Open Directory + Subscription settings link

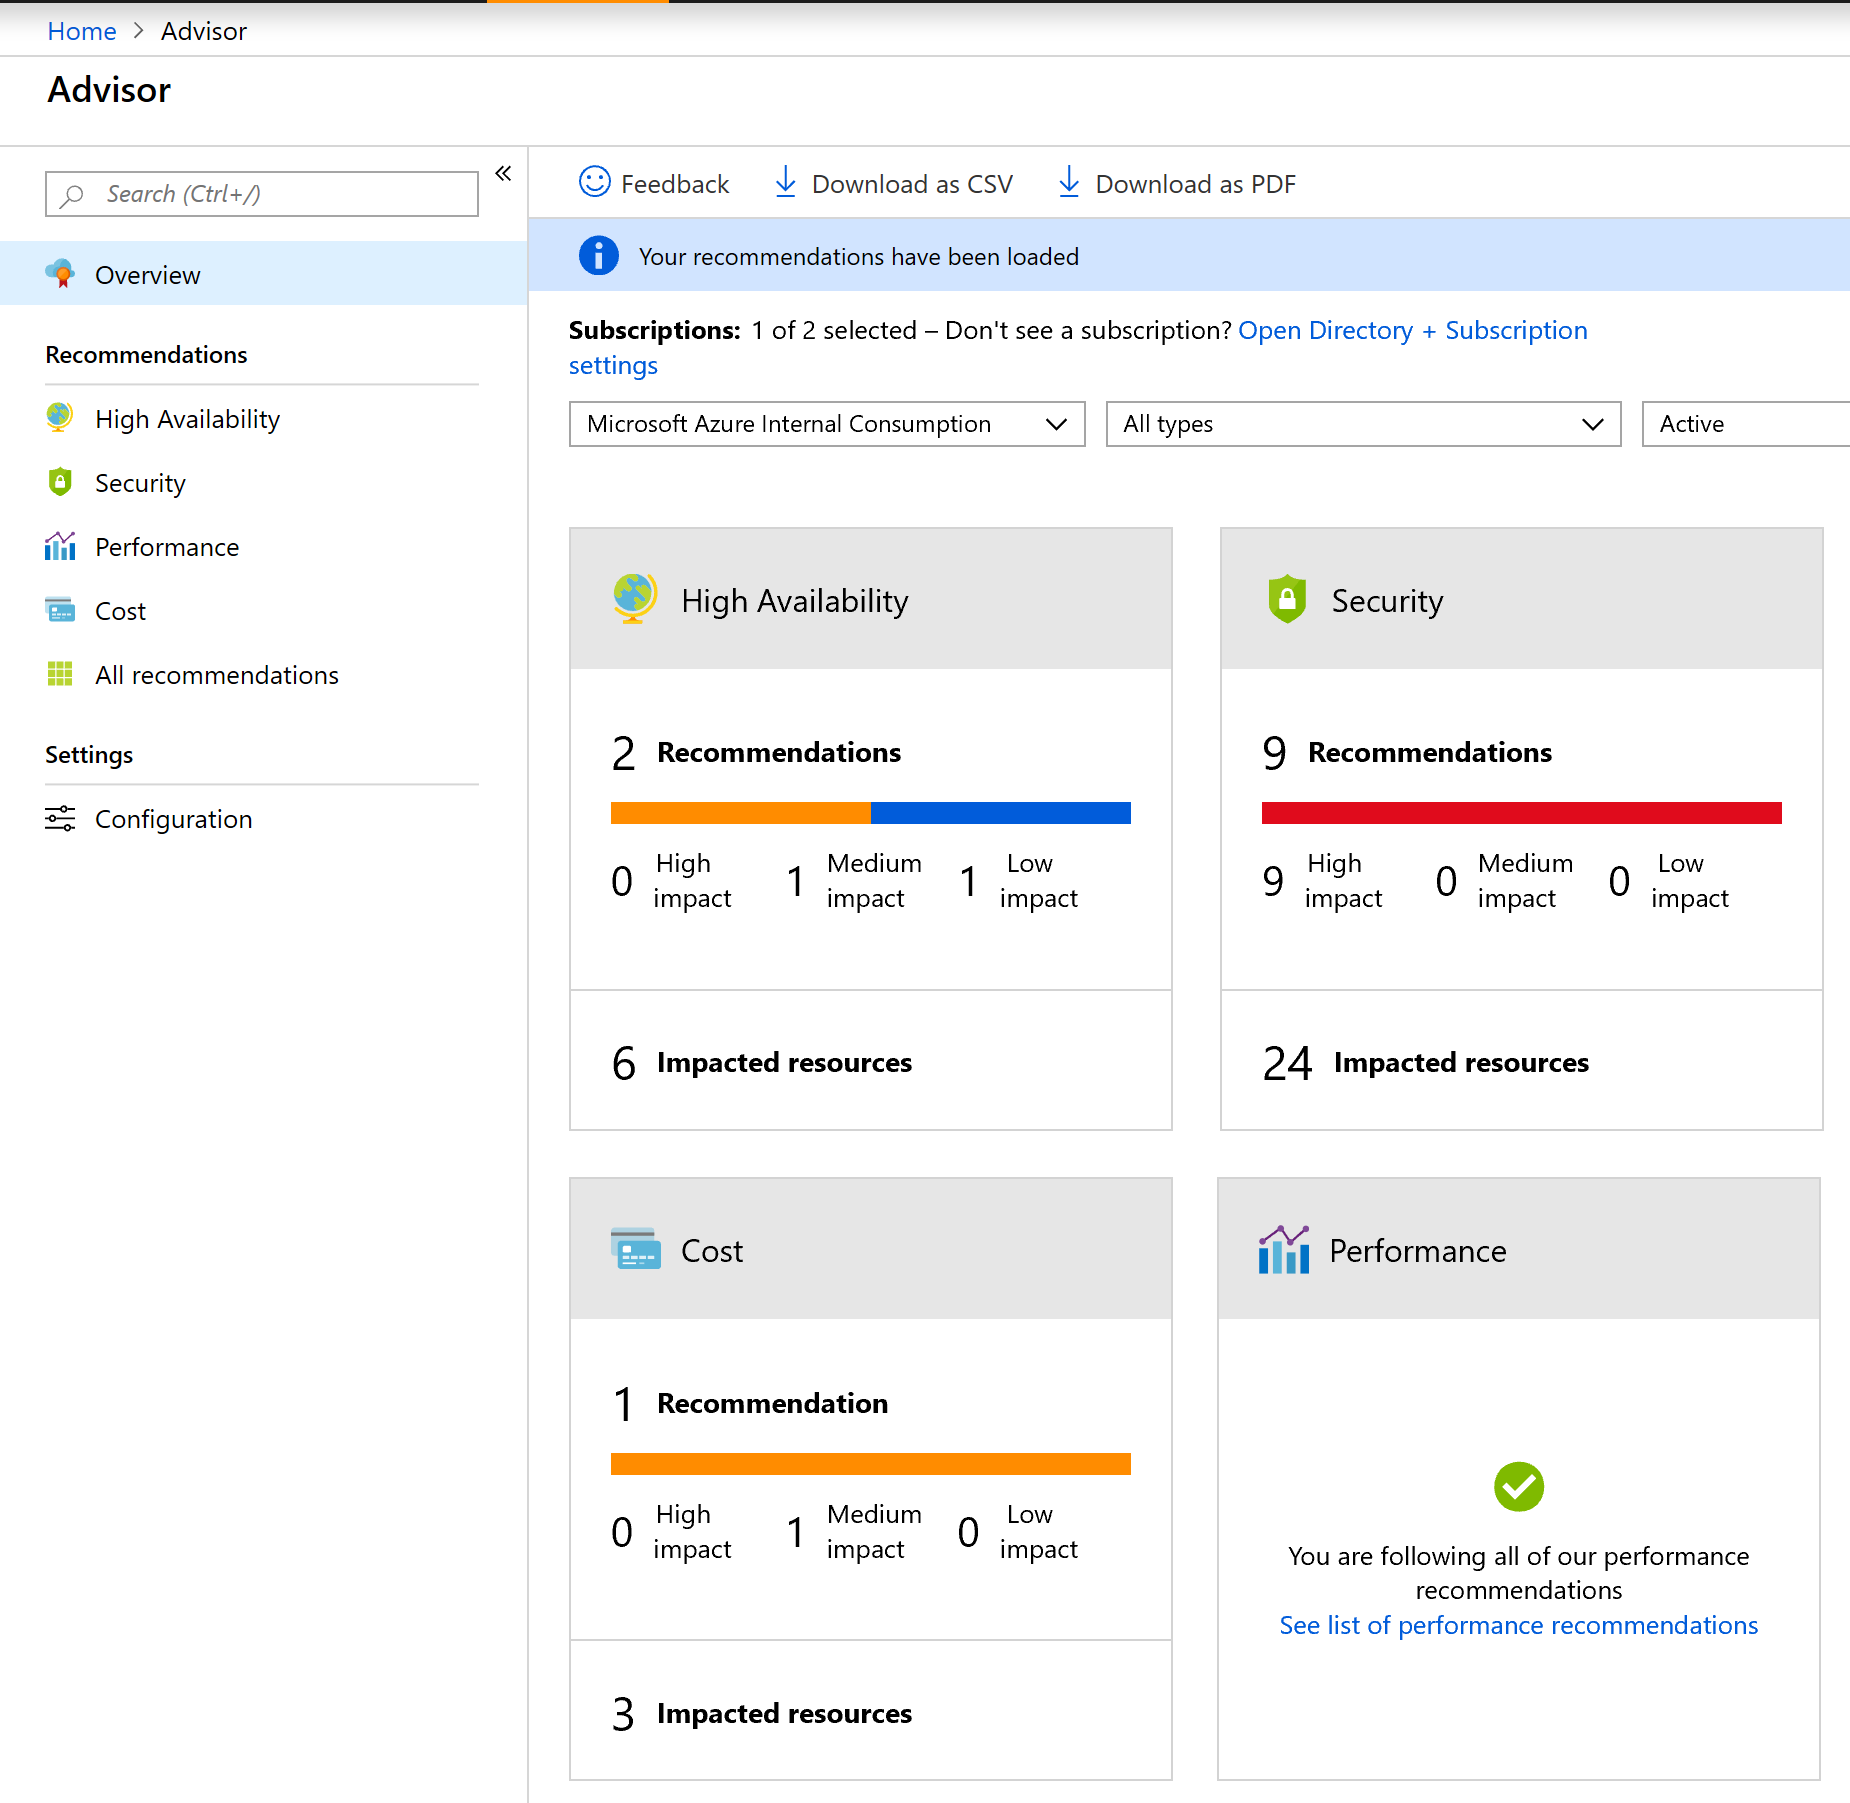pyautogui.click(x=1411, y=331)
